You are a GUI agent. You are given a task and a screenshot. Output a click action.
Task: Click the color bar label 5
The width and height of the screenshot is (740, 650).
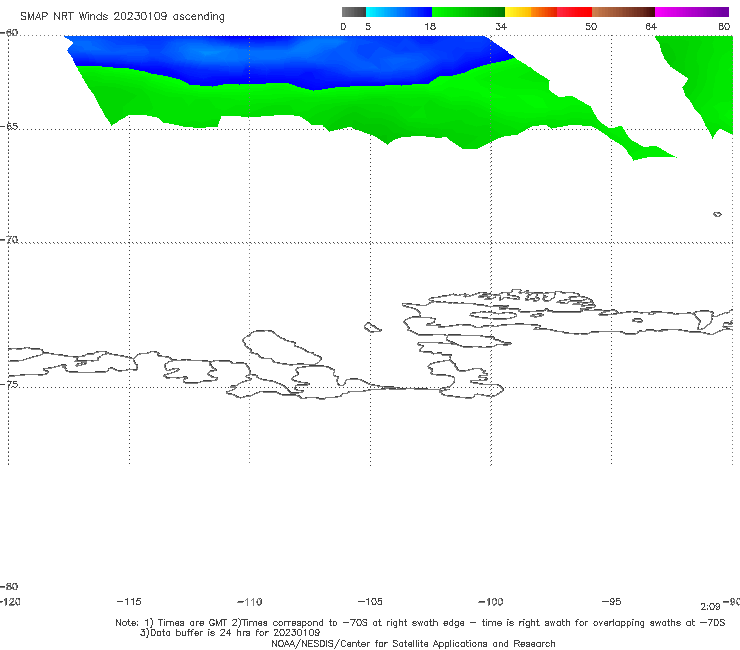[x=368, y=26]
